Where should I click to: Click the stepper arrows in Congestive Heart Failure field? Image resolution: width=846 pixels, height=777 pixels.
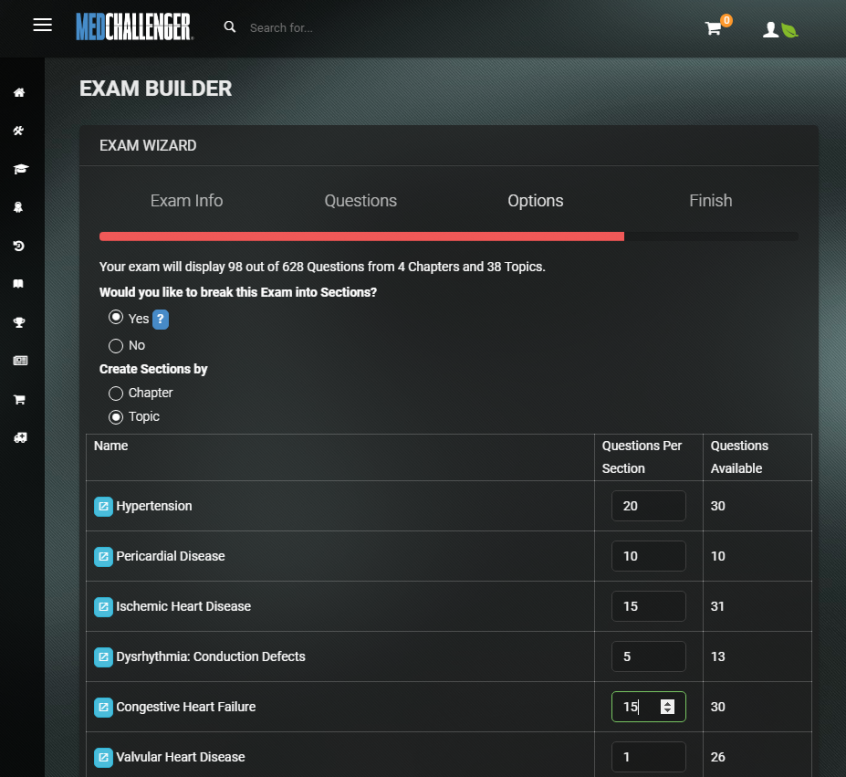(667, 707)
